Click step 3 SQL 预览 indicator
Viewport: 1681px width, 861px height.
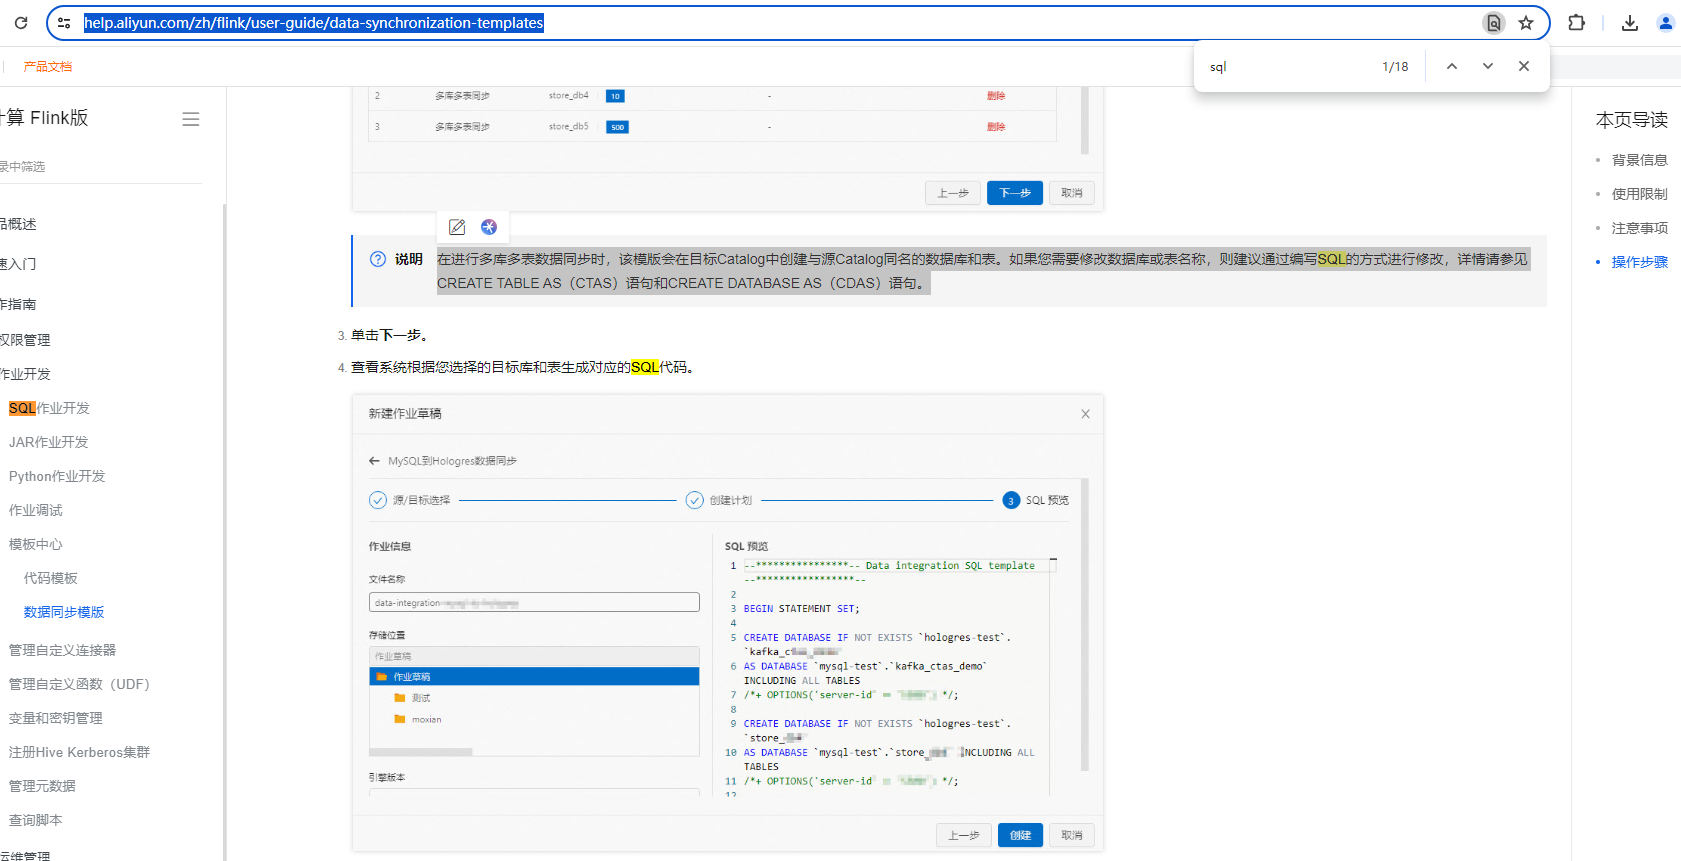point(1011,500)
